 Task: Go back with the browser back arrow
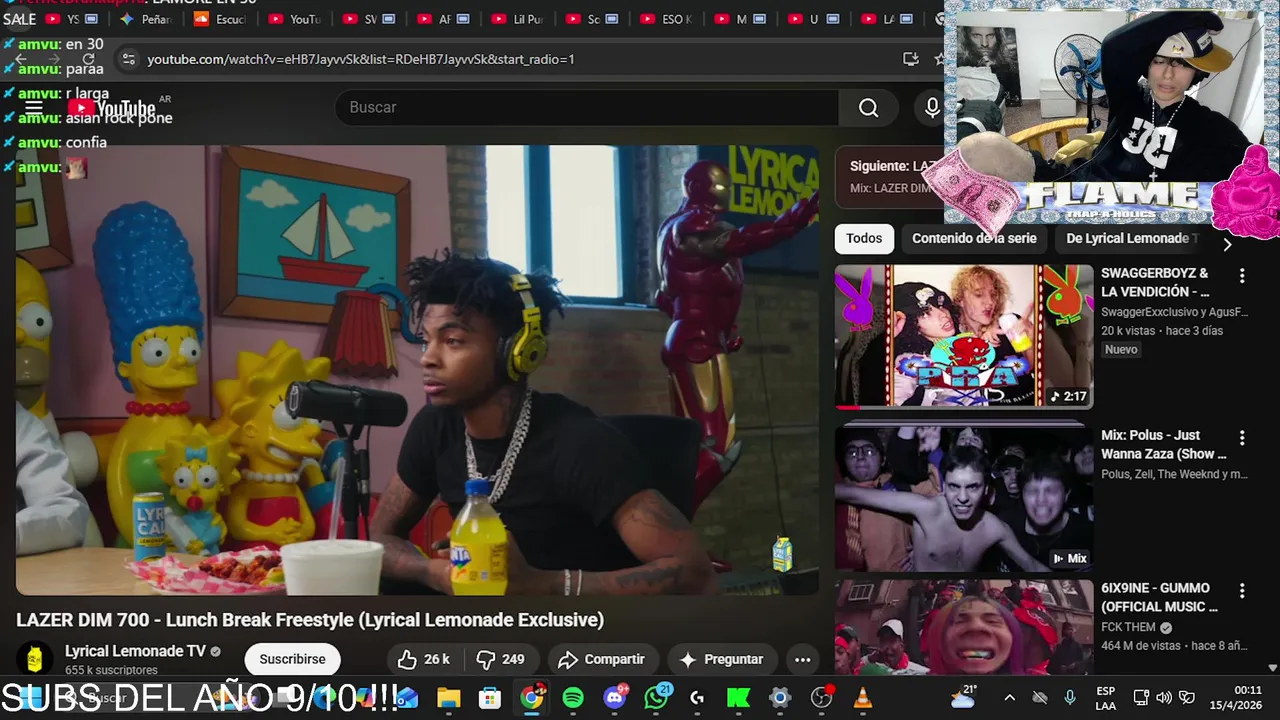point(21,59)
